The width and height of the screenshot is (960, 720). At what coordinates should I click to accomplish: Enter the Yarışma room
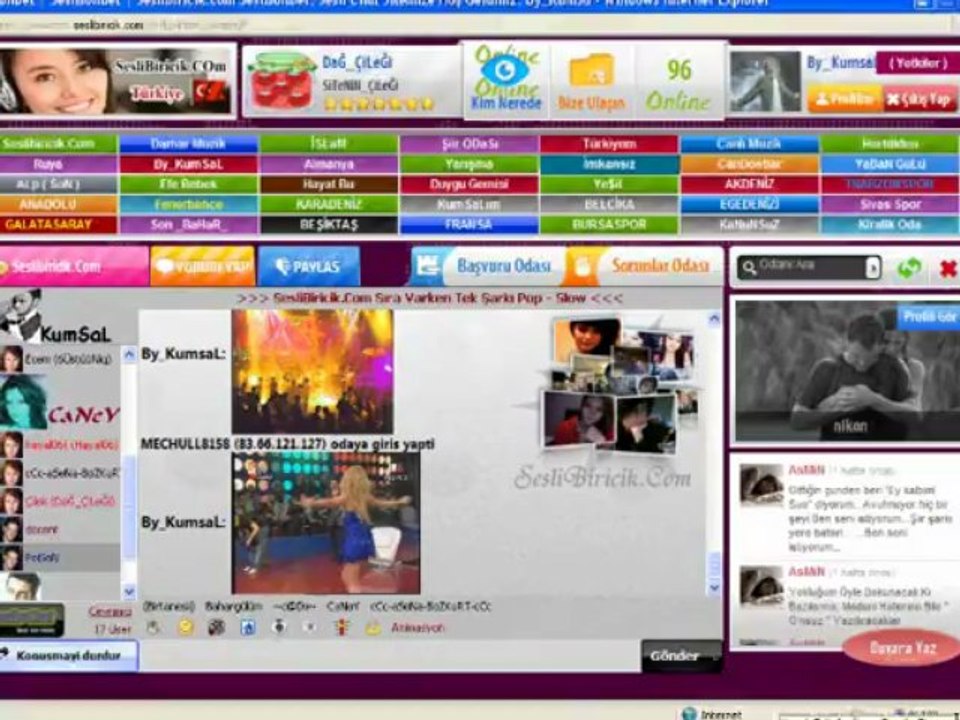click(469, 164)
